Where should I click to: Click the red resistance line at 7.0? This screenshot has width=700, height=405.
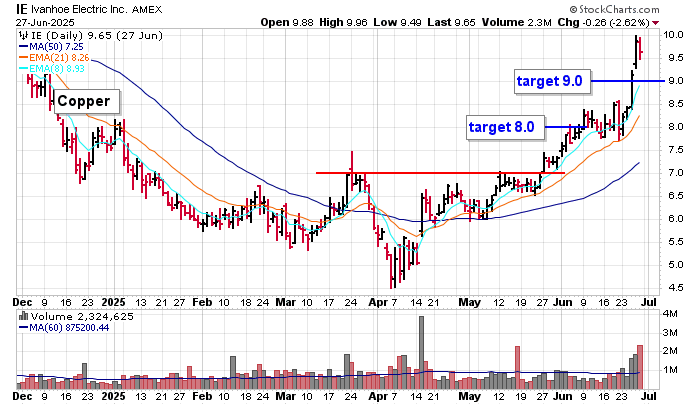point(440,173)
